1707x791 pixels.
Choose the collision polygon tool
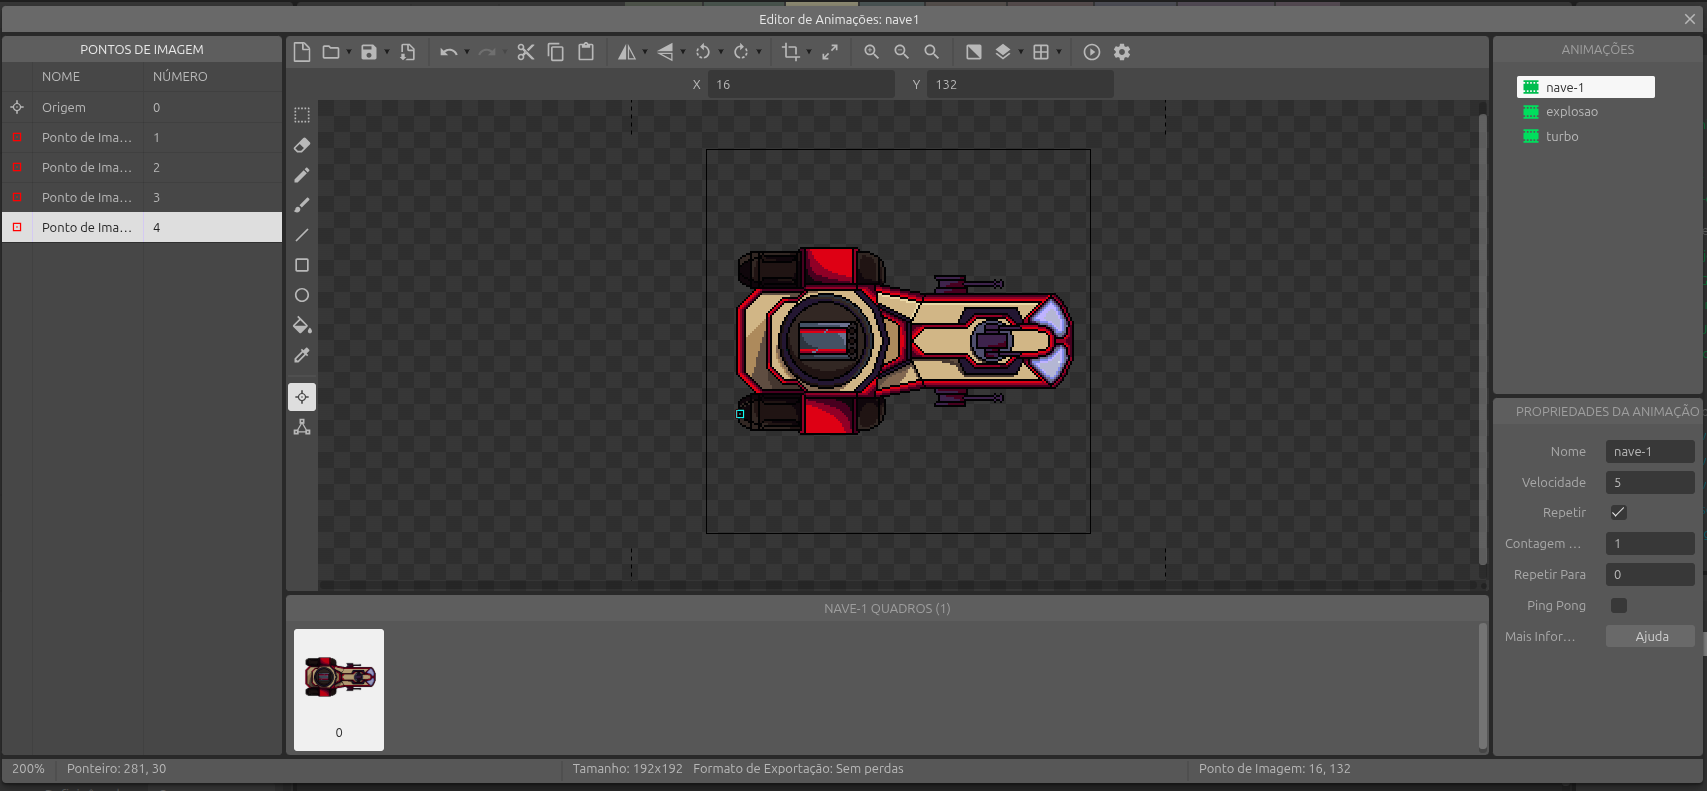(x=302, y=427)
